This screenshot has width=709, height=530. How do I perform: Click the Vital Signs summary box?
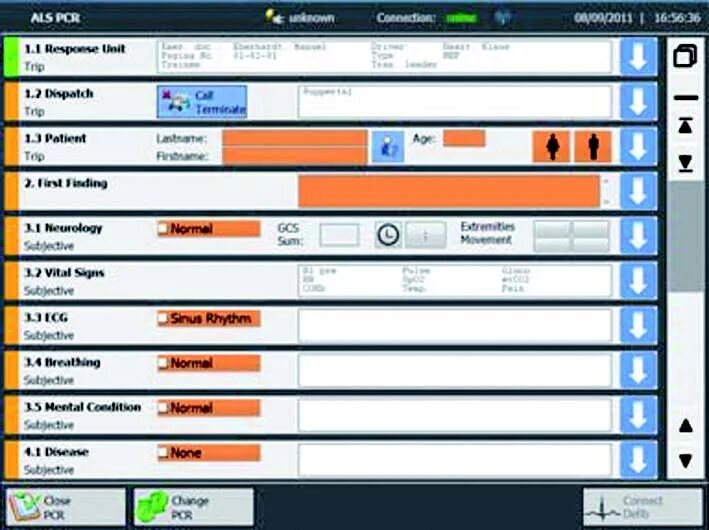pos(455,281)
